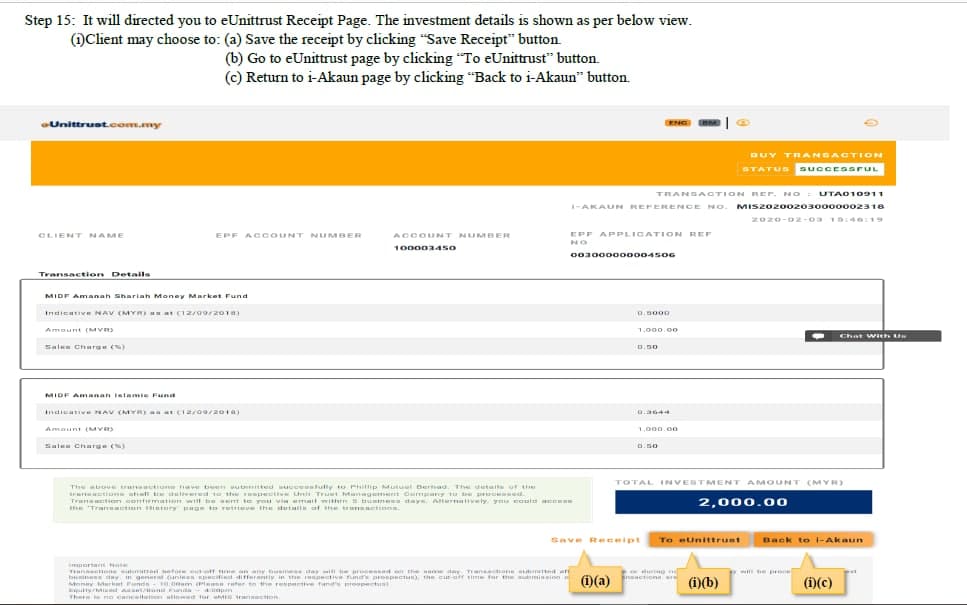Click Indicative NAV label in Amanah Islamic Fund
This screenshot has width=967, height=605.
point(142,412)
